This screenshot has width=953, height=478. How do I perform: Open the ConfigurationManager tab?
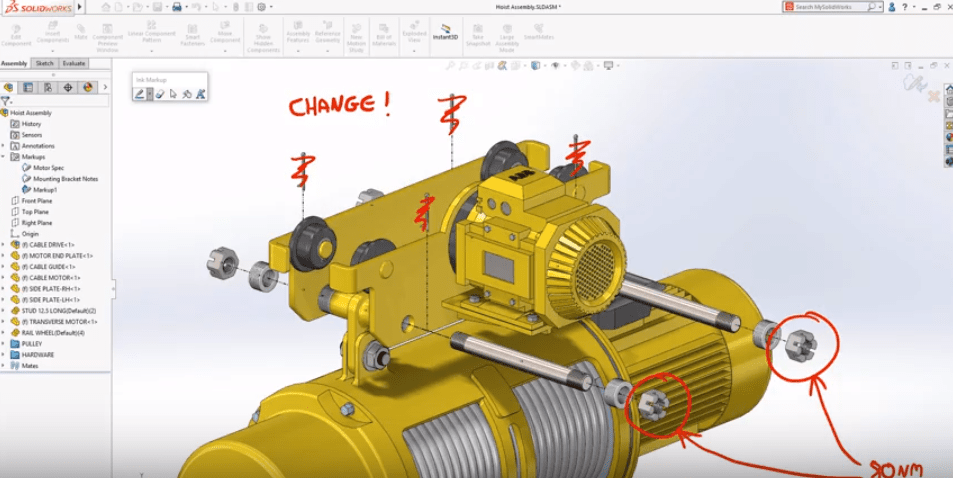48,88
